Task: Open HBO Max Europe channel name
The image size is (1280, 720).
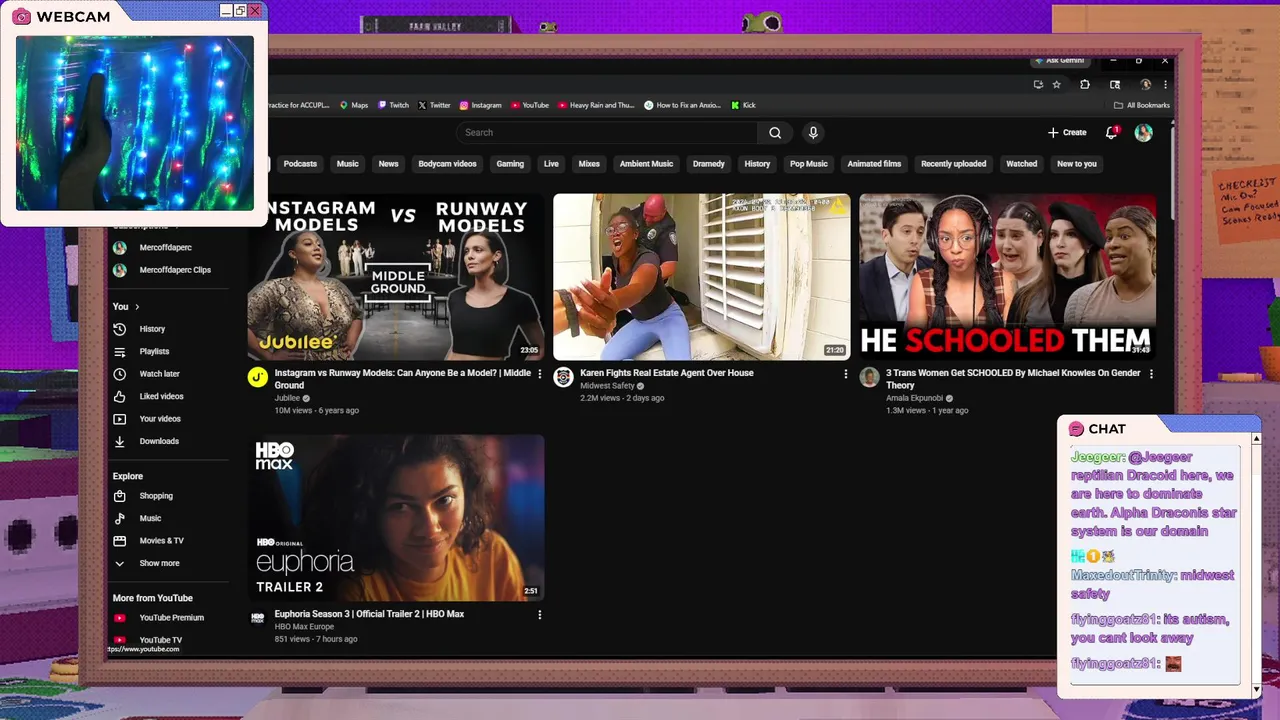Action: tap(304, 627)
